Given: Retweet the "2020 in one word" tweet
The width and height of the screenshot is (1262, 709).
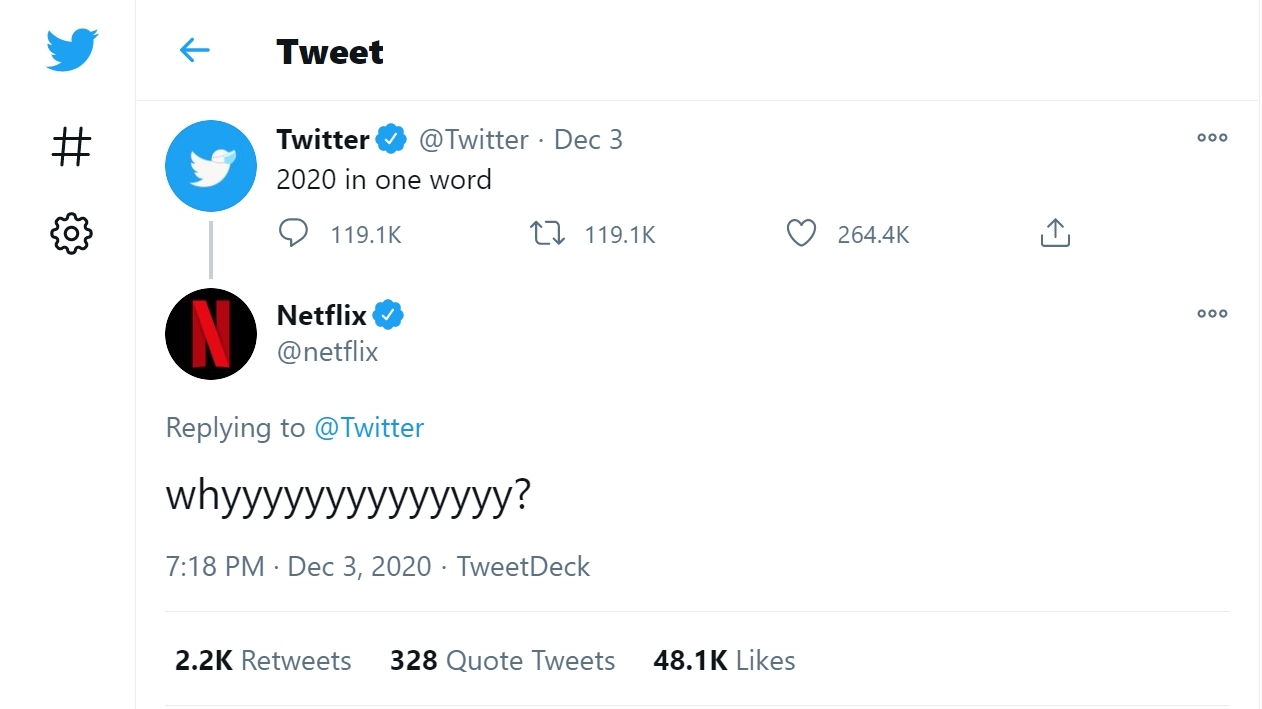Looking at the screenshot, I should click(547, 234).
